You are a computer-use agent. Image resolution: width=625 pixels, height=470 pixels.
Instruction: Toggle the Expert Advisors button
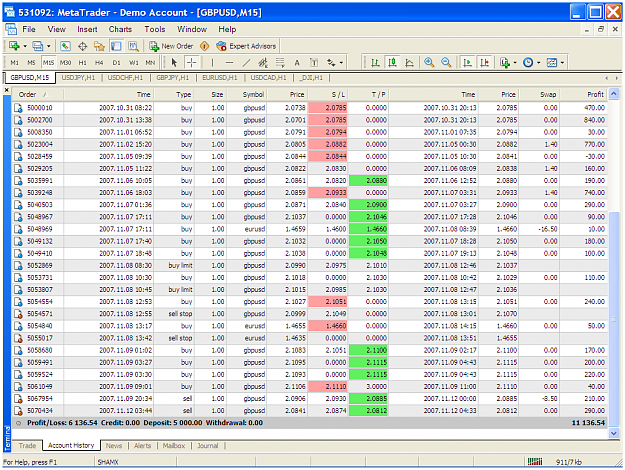pos(246,46)
